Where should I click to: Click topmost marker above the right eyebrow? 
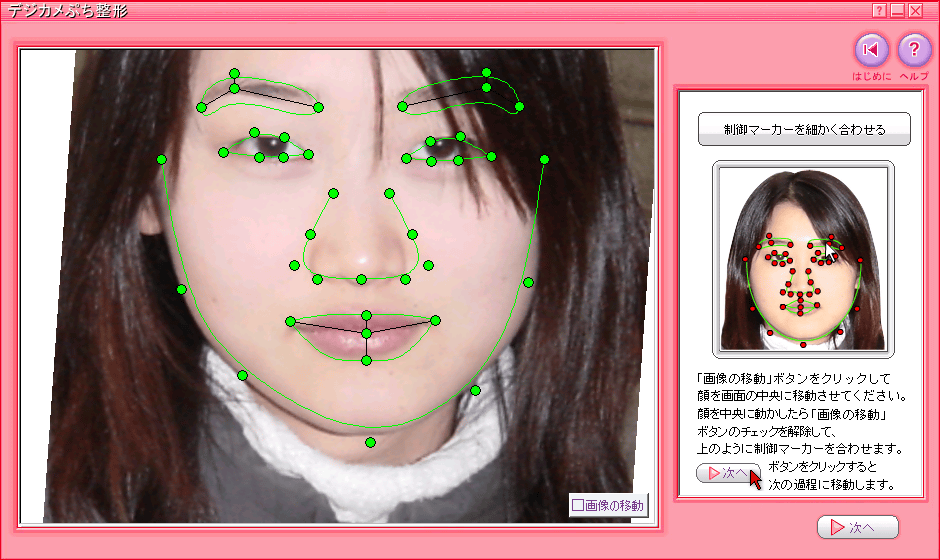[486, 72]
